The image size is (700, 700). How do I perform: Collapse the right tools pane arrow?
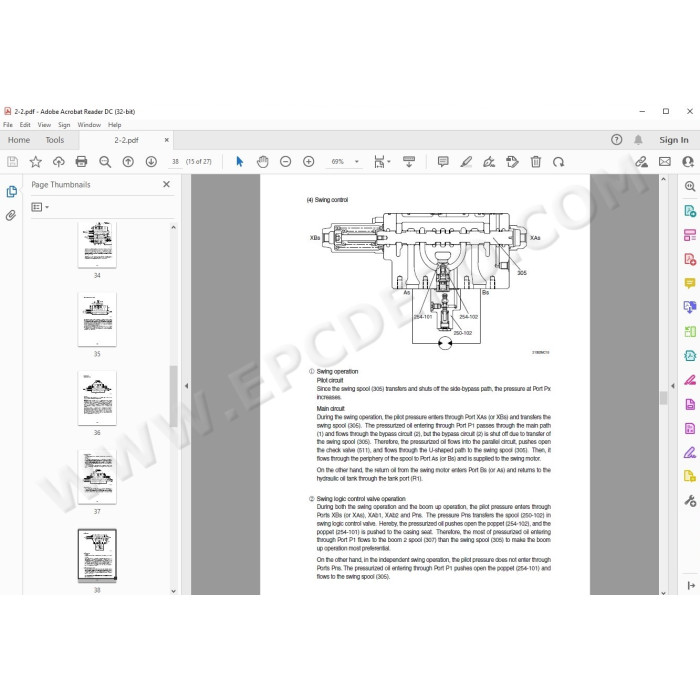coord(673,386)
